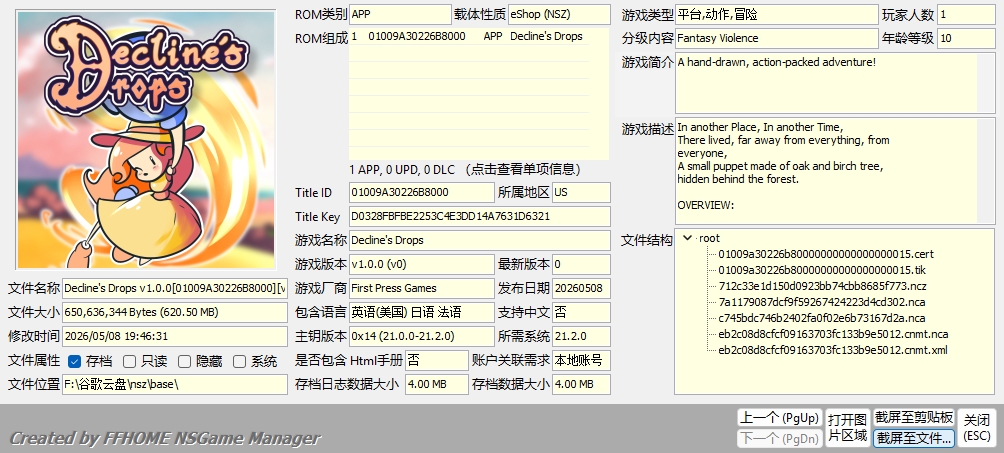1004x453 pixels.
Task: Click the 支持中文 field showing 否
Action: coord(581,313)
